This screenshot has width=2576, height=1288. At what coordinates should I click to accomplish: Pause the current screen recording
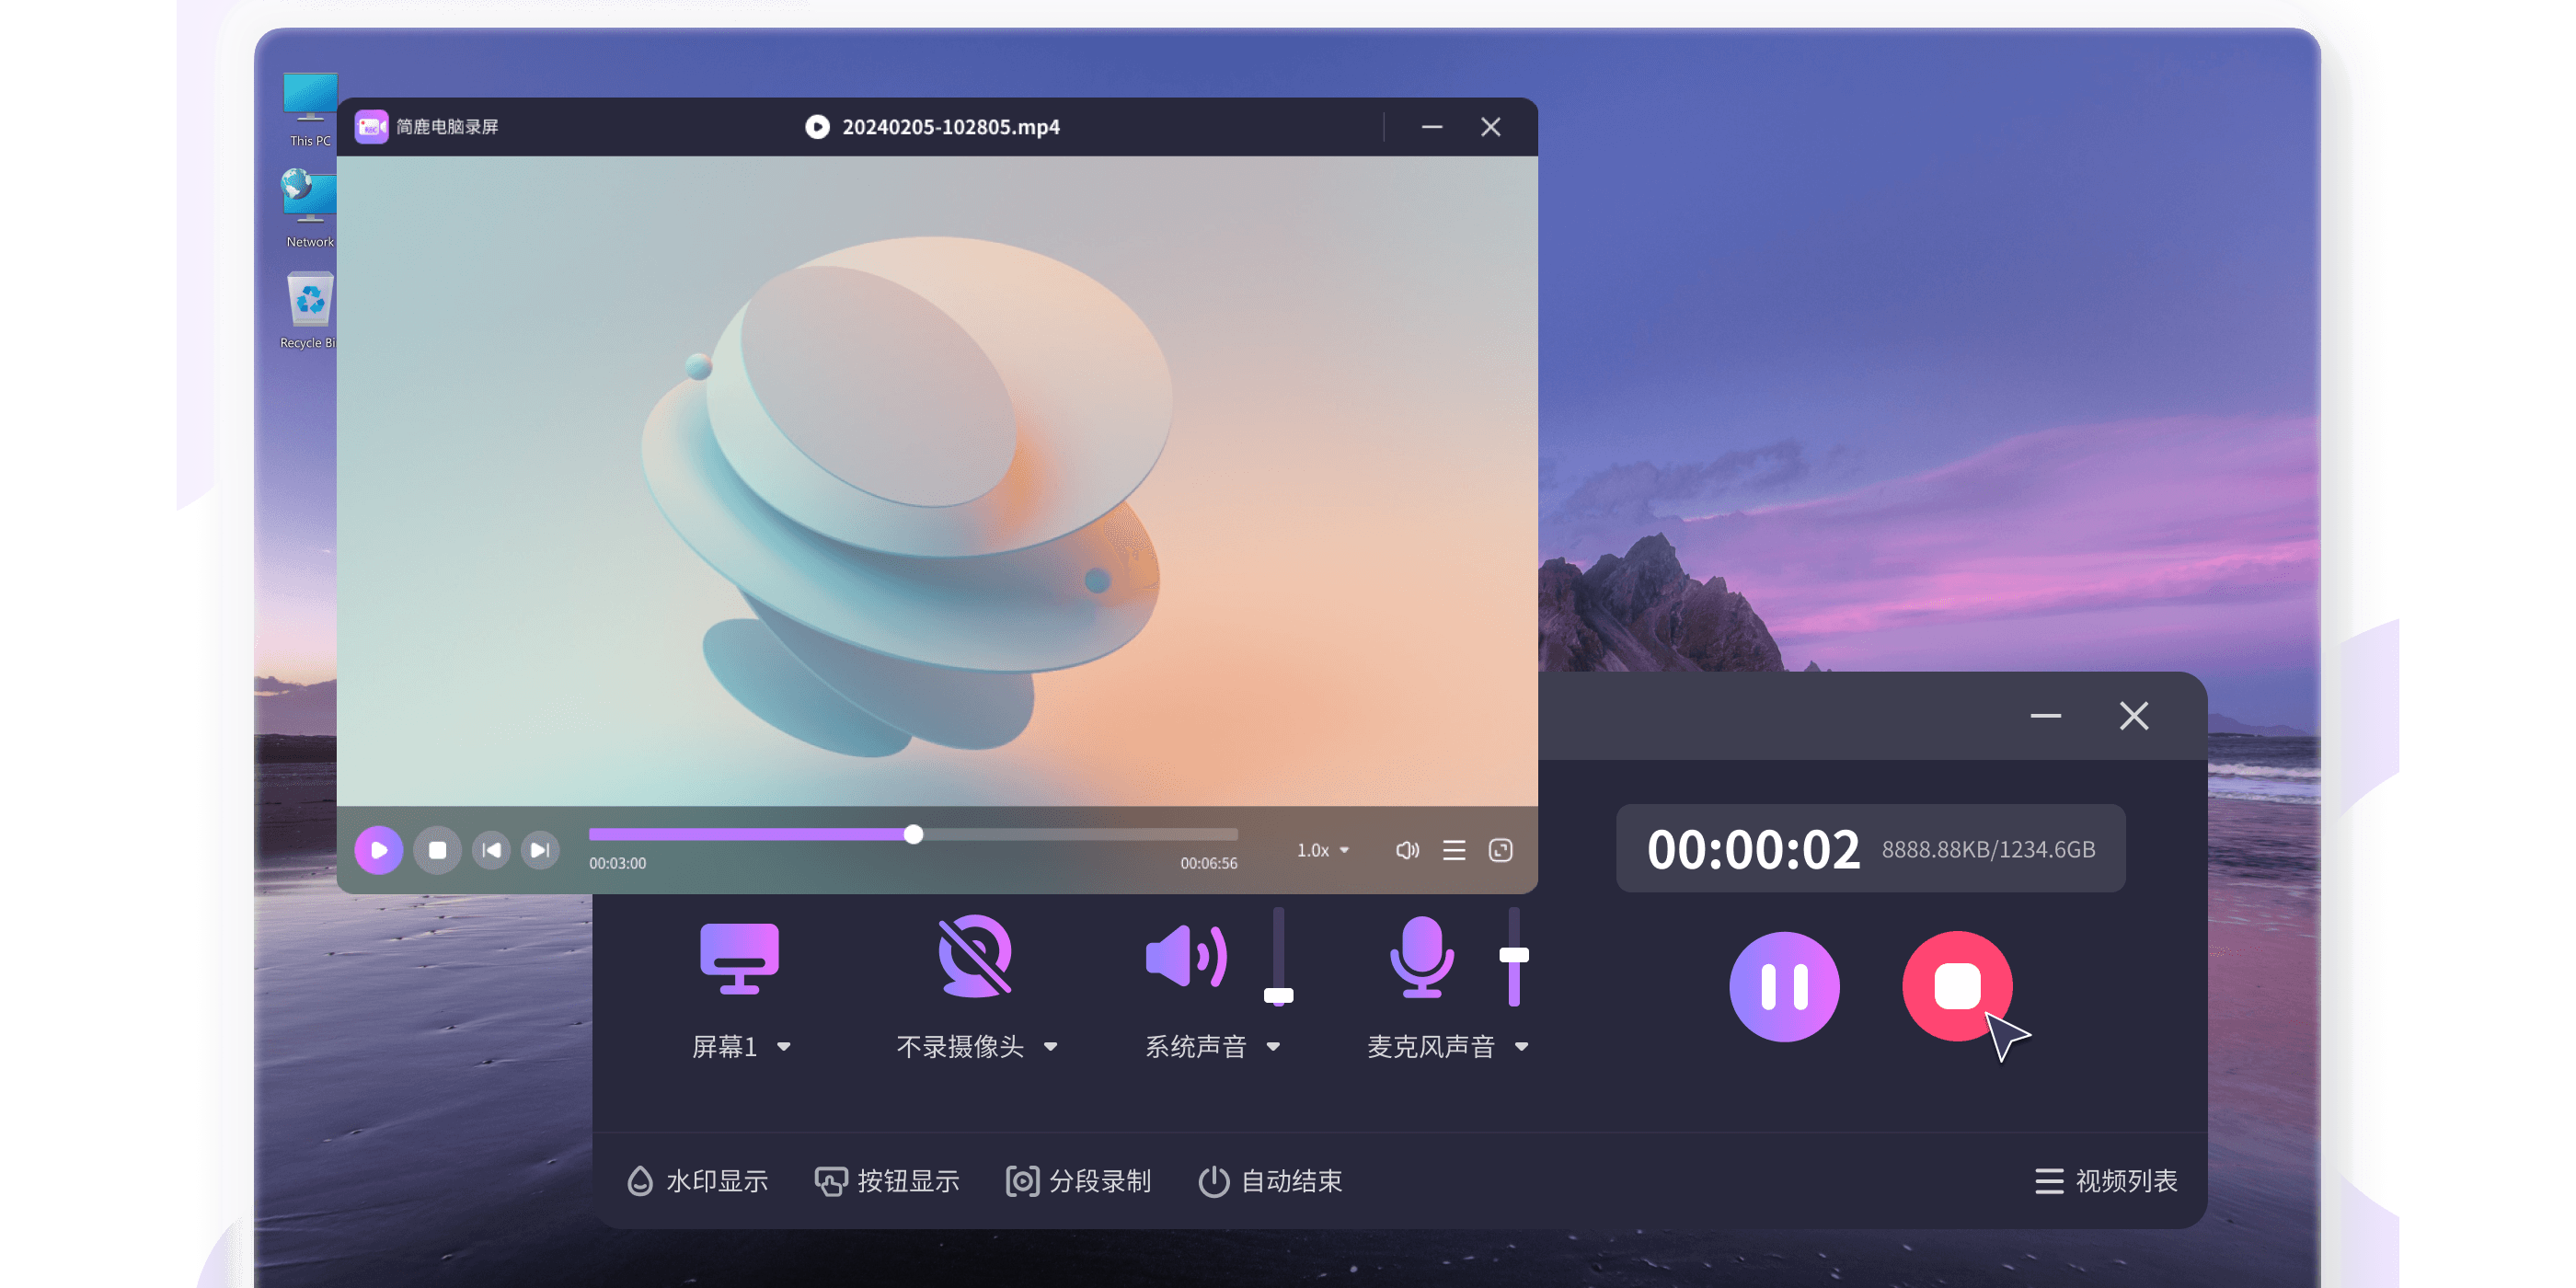[1784, 986]
